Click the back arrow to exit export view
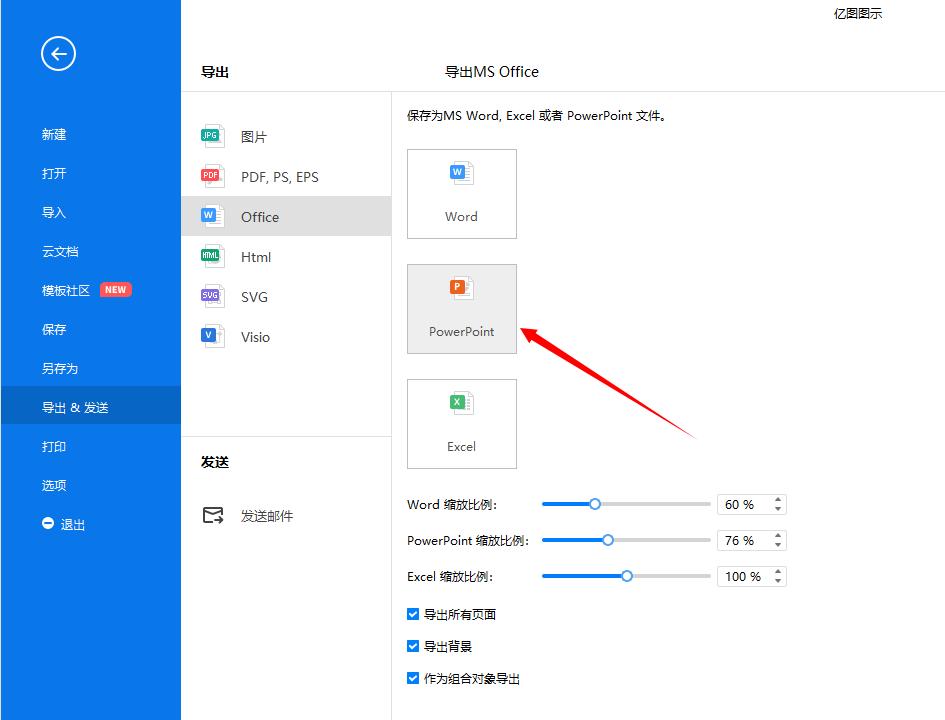945x720 pixels. click(58, 53)
